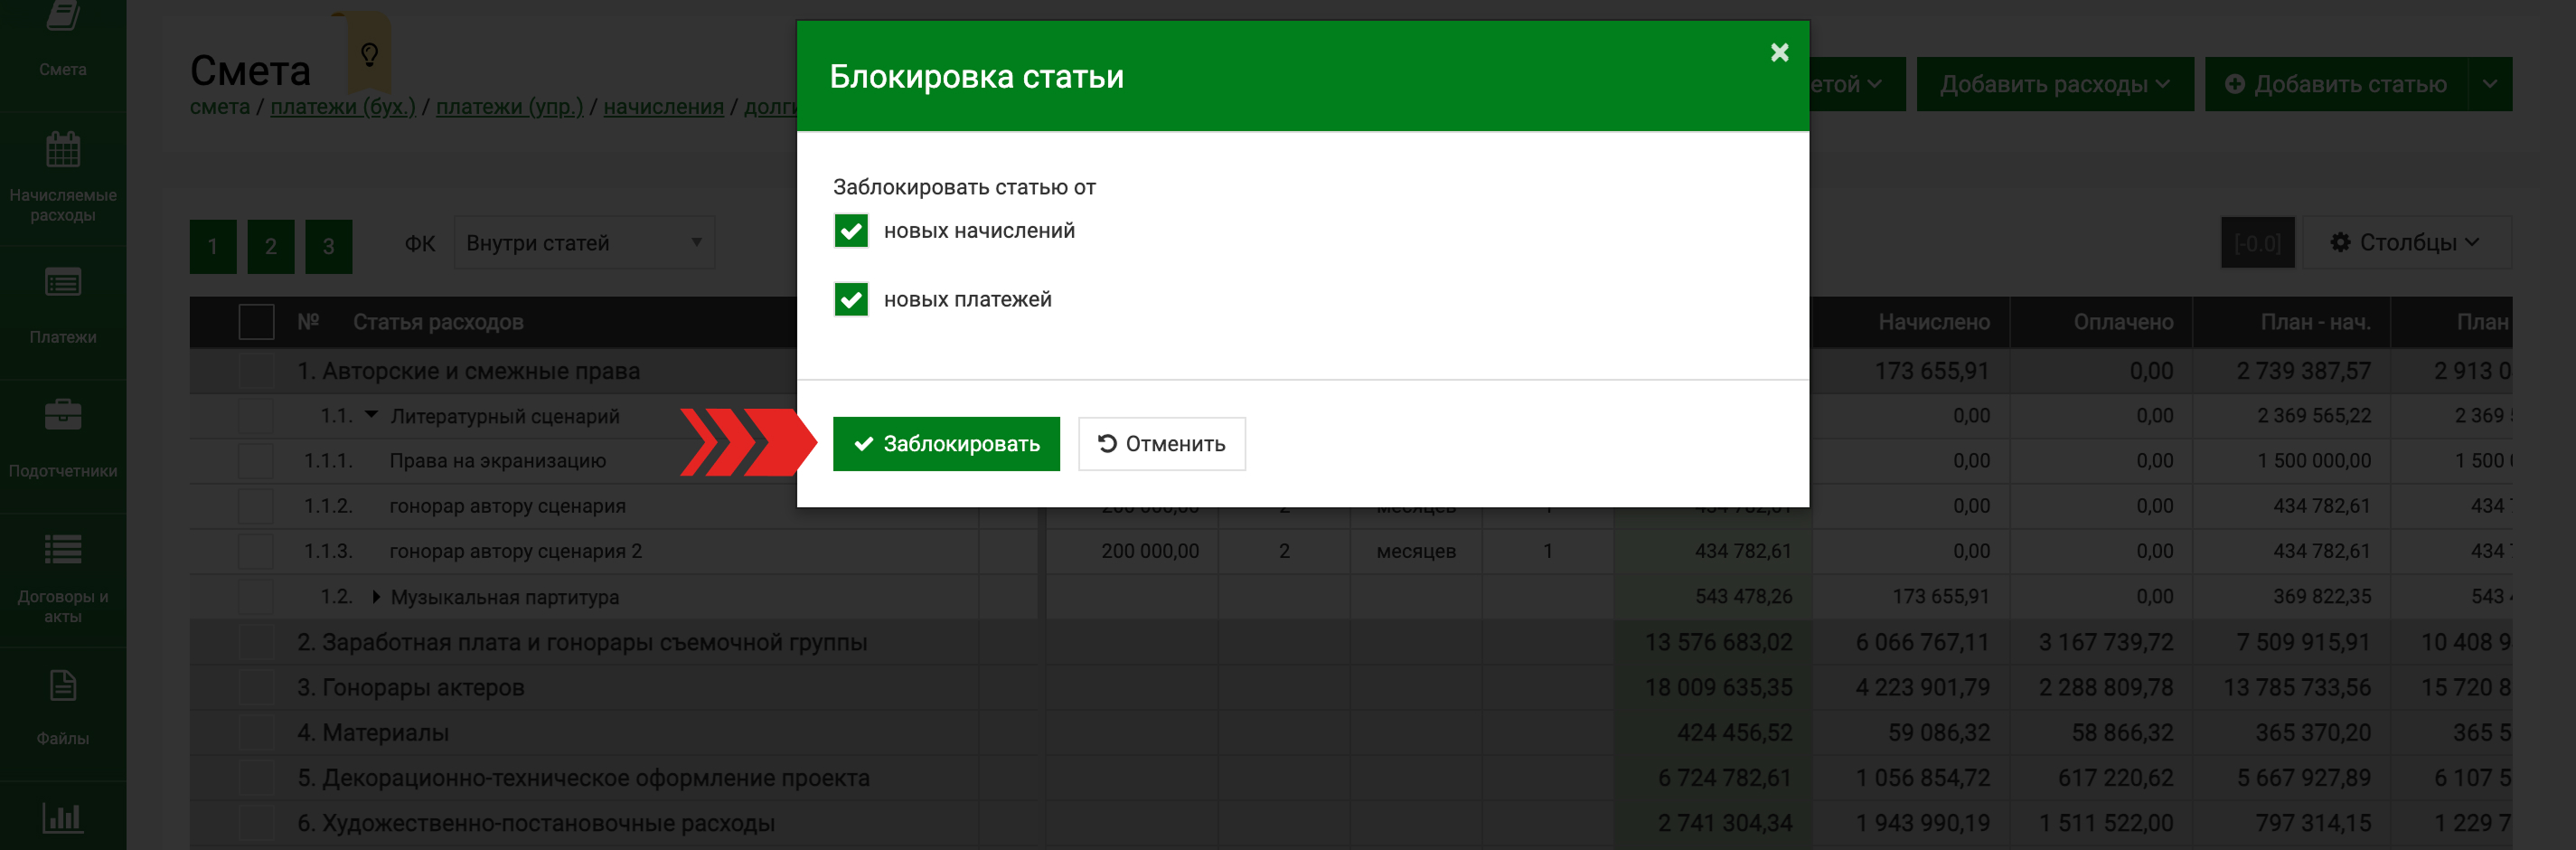Viewport: 2576px width, 850px height.
Task: Check row 1. Авторские и смежные права
Action: pyautogui.click(x=256, y=371)
